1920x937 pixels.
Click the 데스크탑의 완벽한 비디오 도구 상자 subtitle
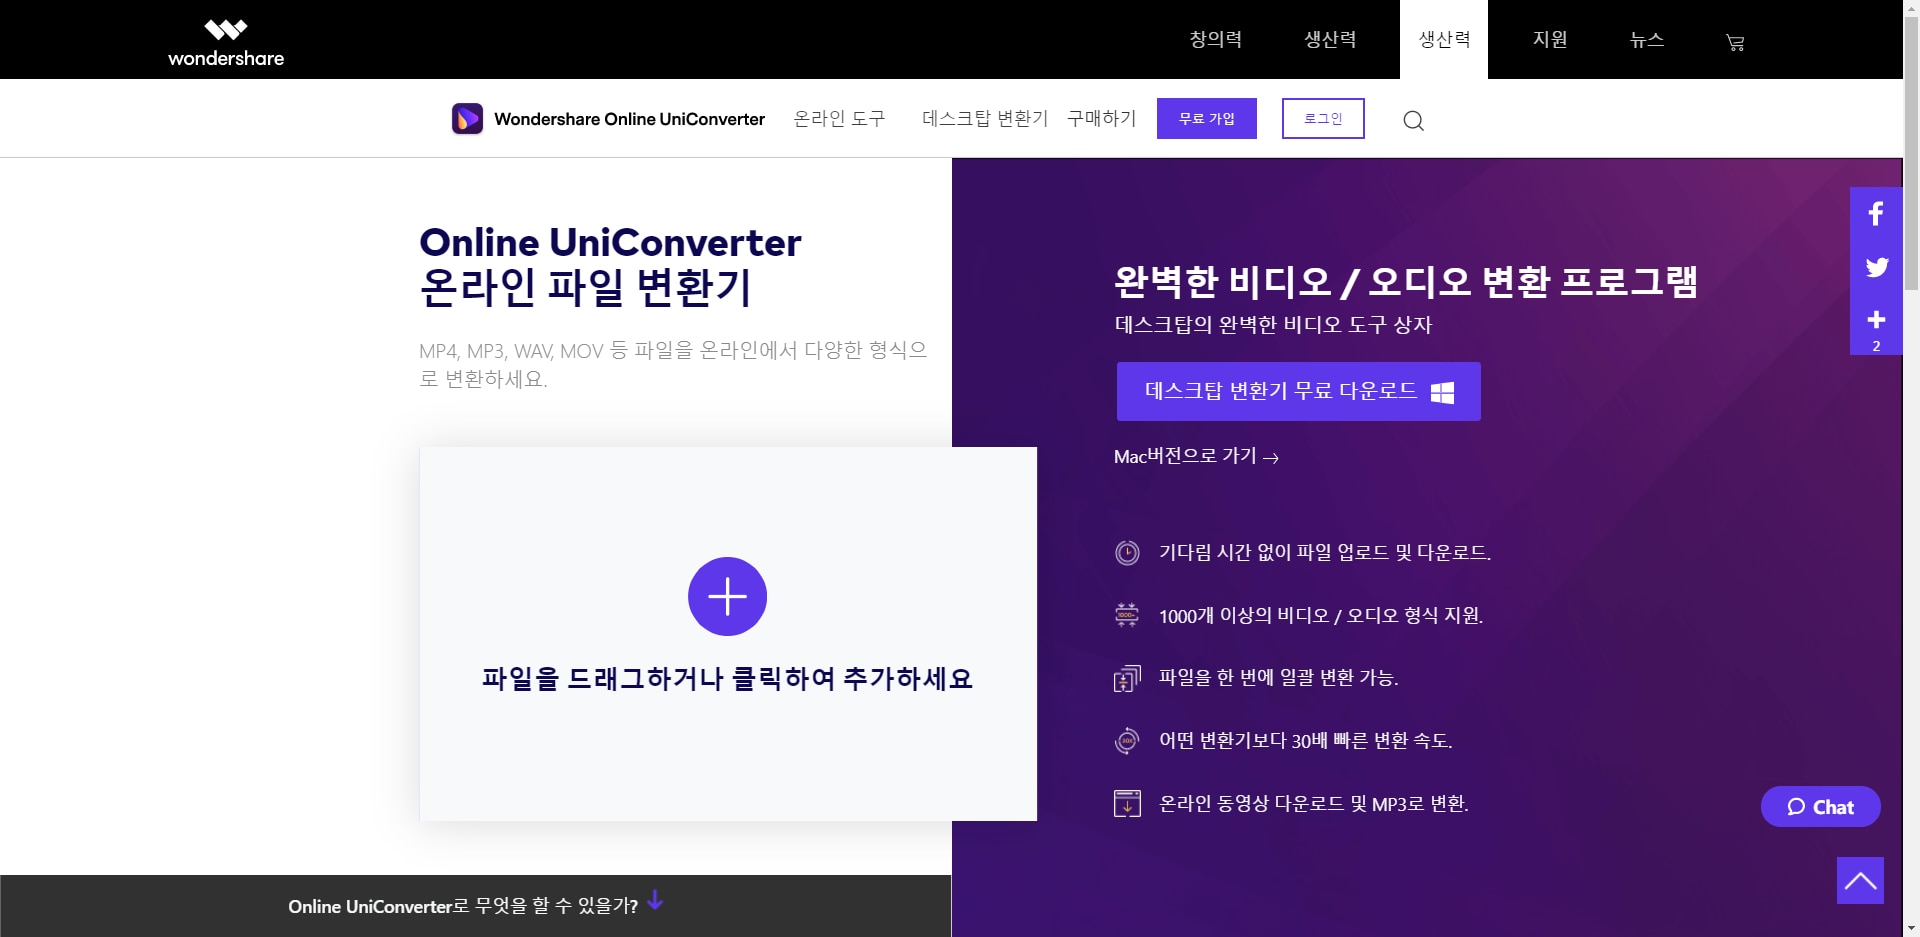pos(1273,324)
